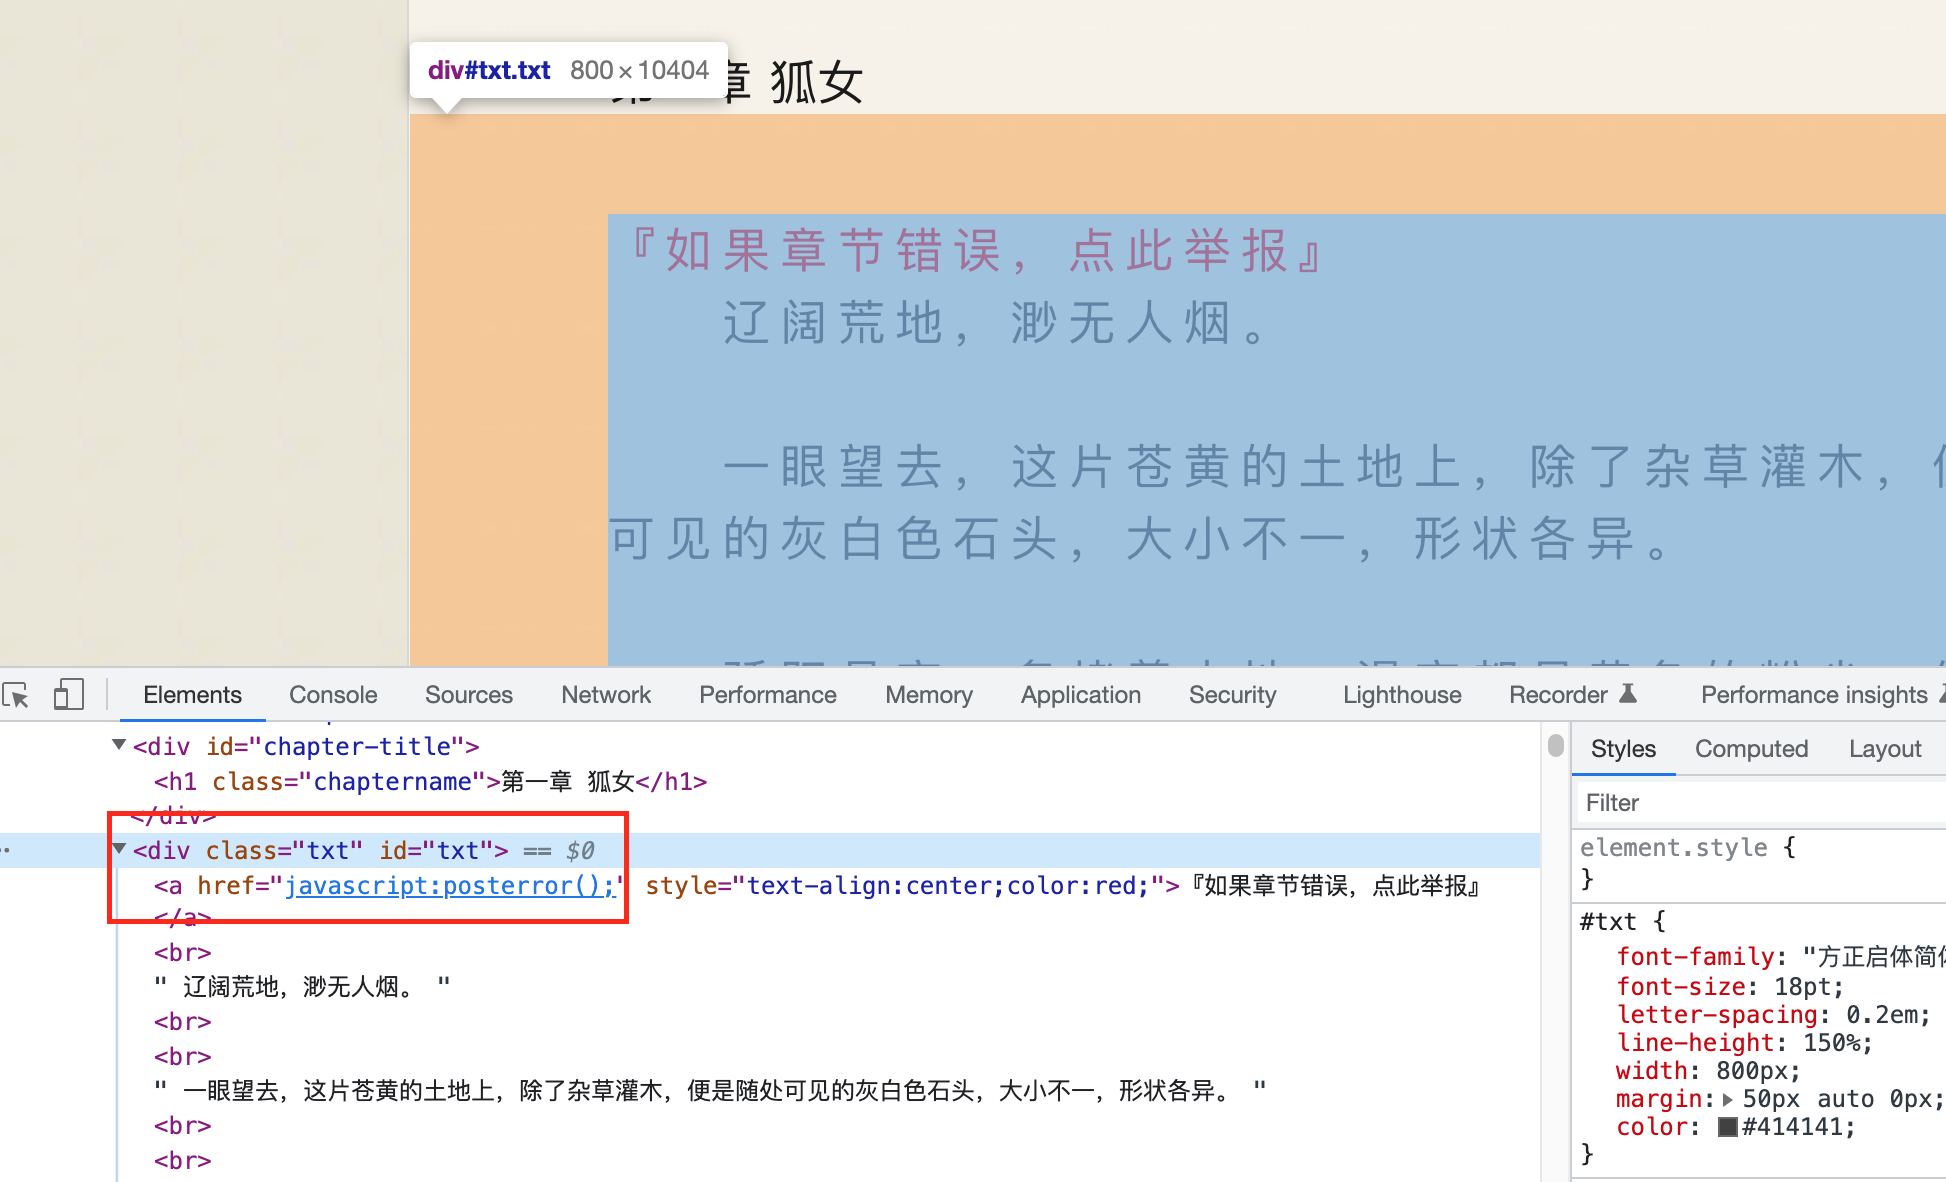The image size is (1946, 1182).
Task: Collapse the div id="chapter-title" node
Action: [x=119, y=745]
